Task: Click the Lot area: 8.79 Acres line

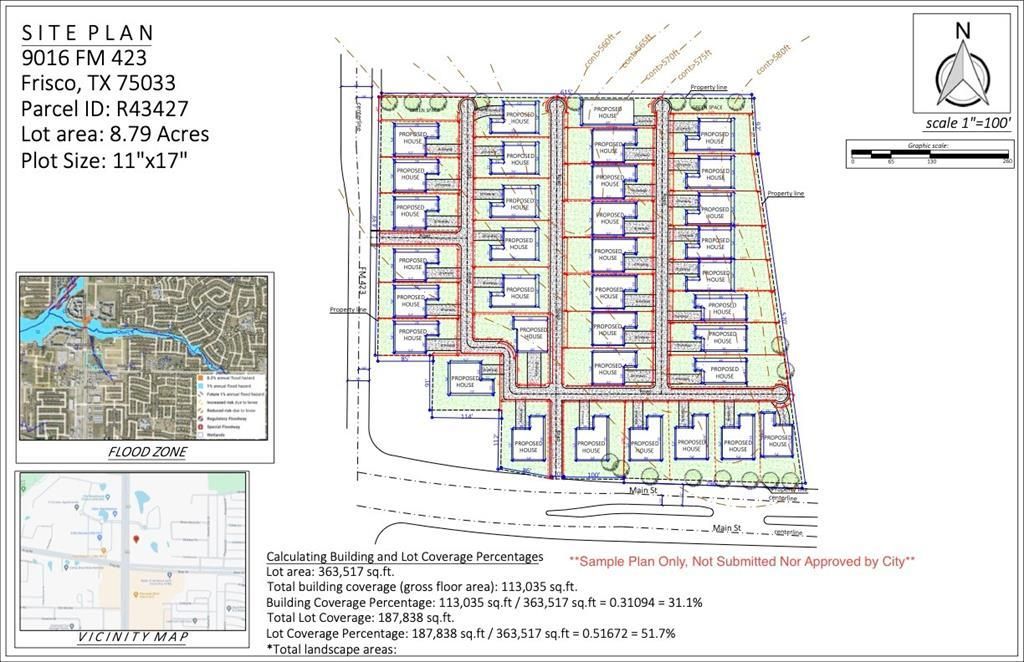Action: [x=115, y=134]
